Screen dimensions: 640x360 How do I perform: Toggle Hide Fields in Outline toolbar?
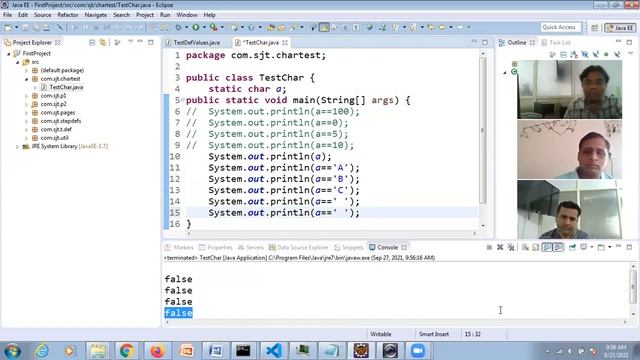[585, 54]
